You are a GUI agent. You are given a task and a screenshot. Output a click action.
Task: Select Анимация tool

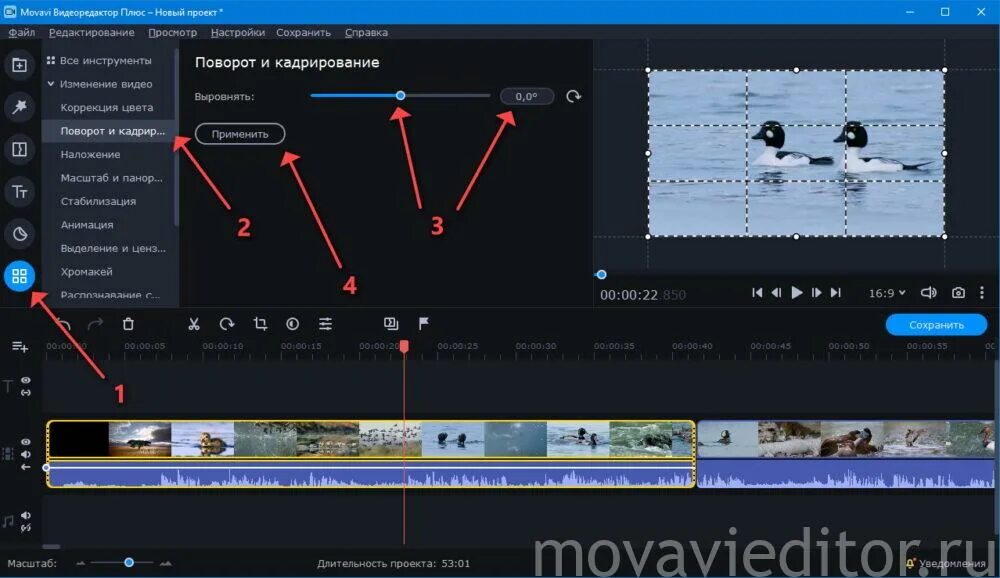pos(87,225)
